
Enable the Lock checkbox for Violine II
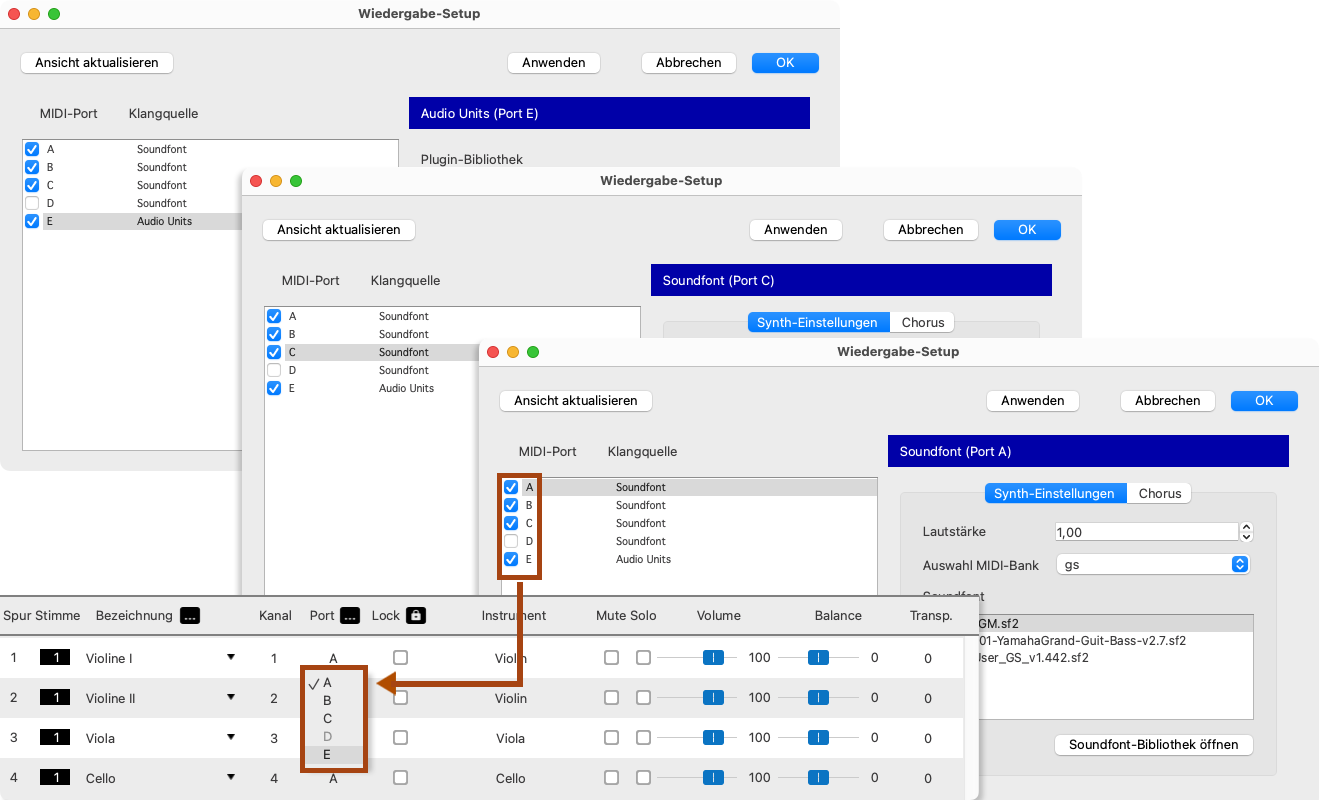[400, 698]
